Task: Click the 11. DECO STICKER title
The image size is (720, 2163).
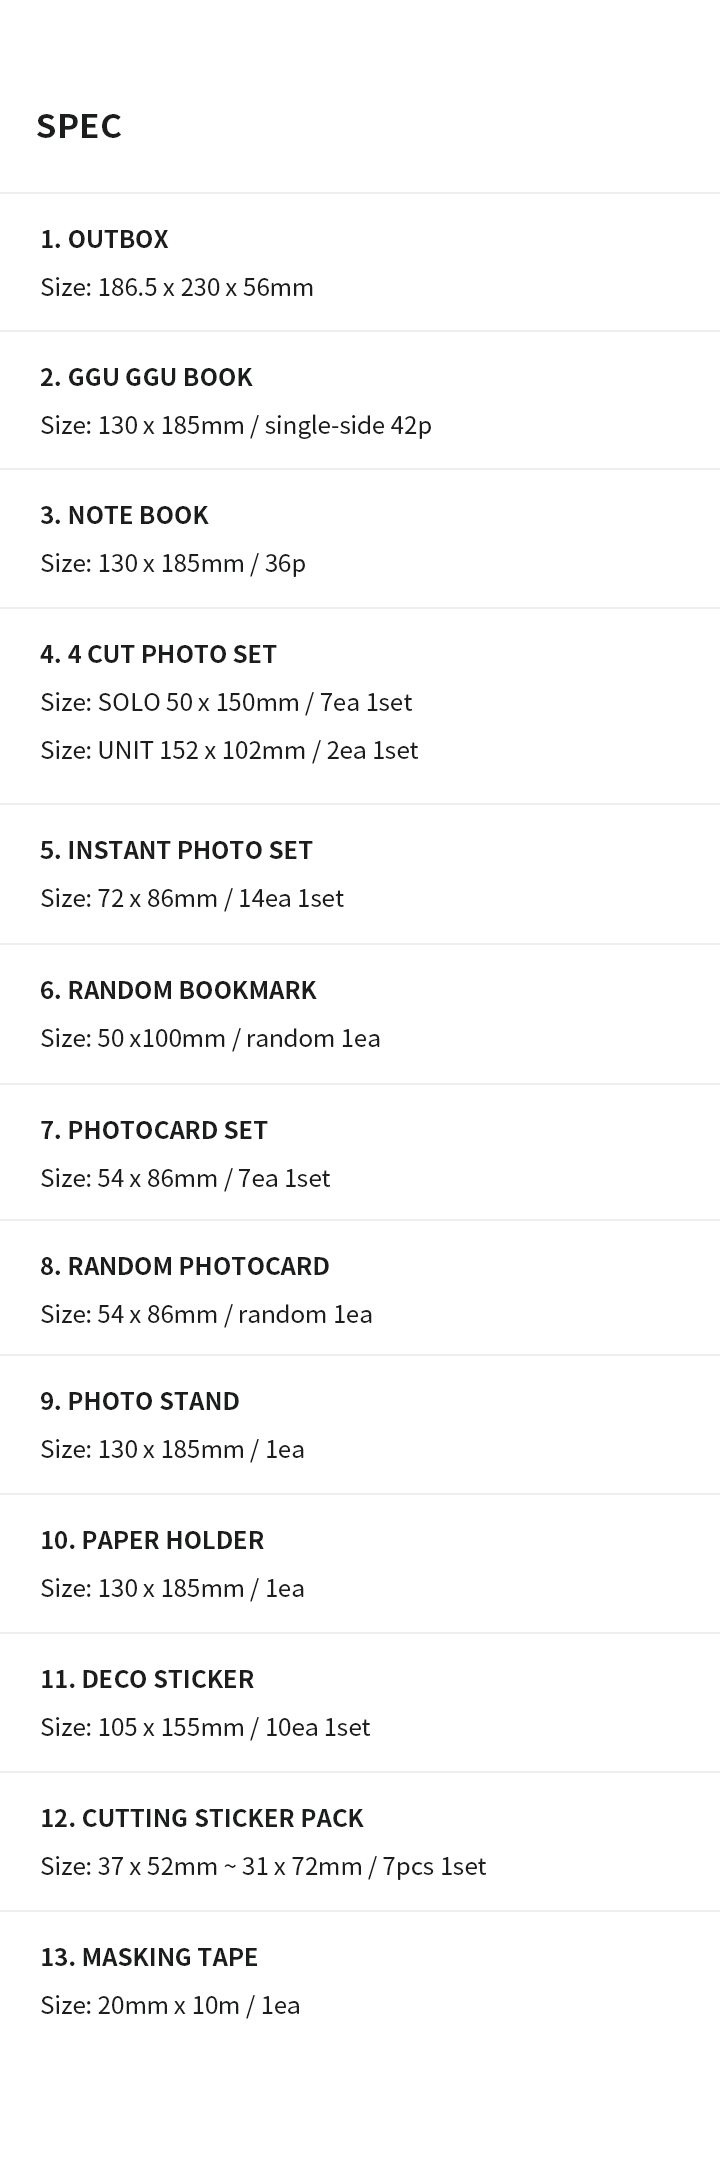Action: point(147,1679)
